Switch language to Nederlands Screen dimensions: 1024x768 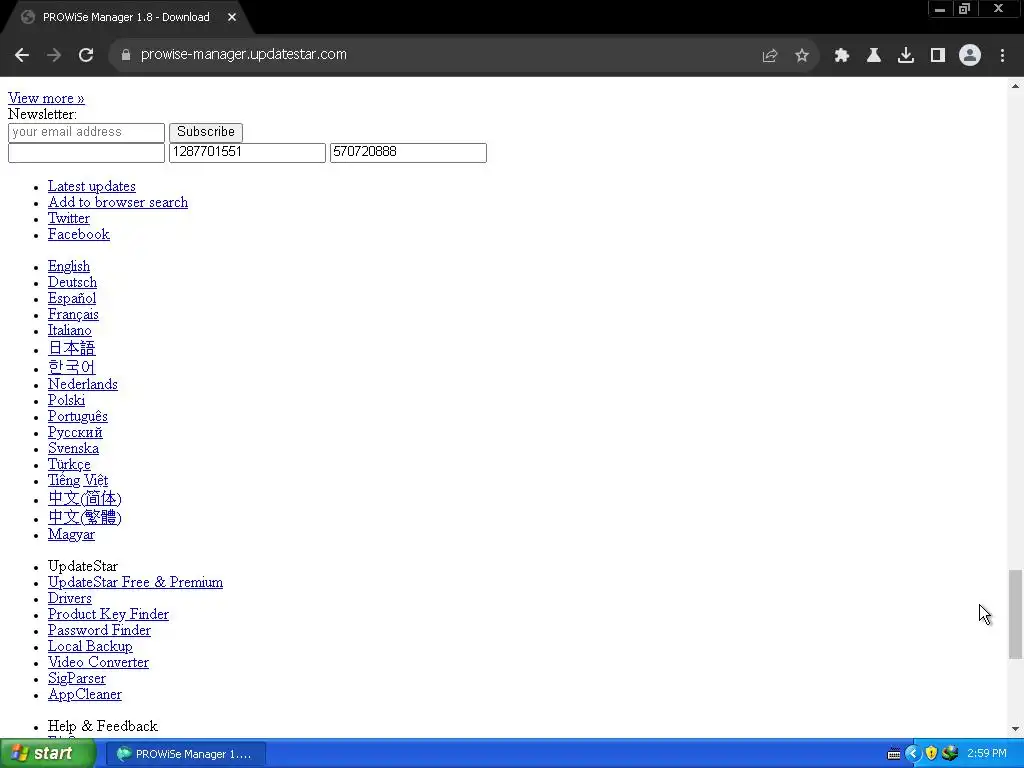tap(82, 385)
